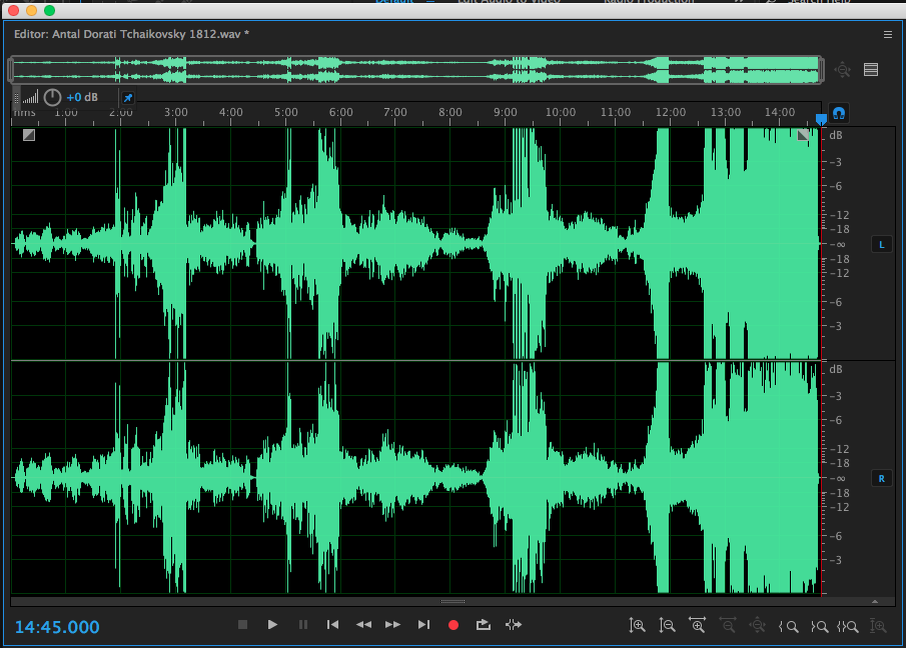Click the fade-in handle on the waveform

tap(29, 135)
